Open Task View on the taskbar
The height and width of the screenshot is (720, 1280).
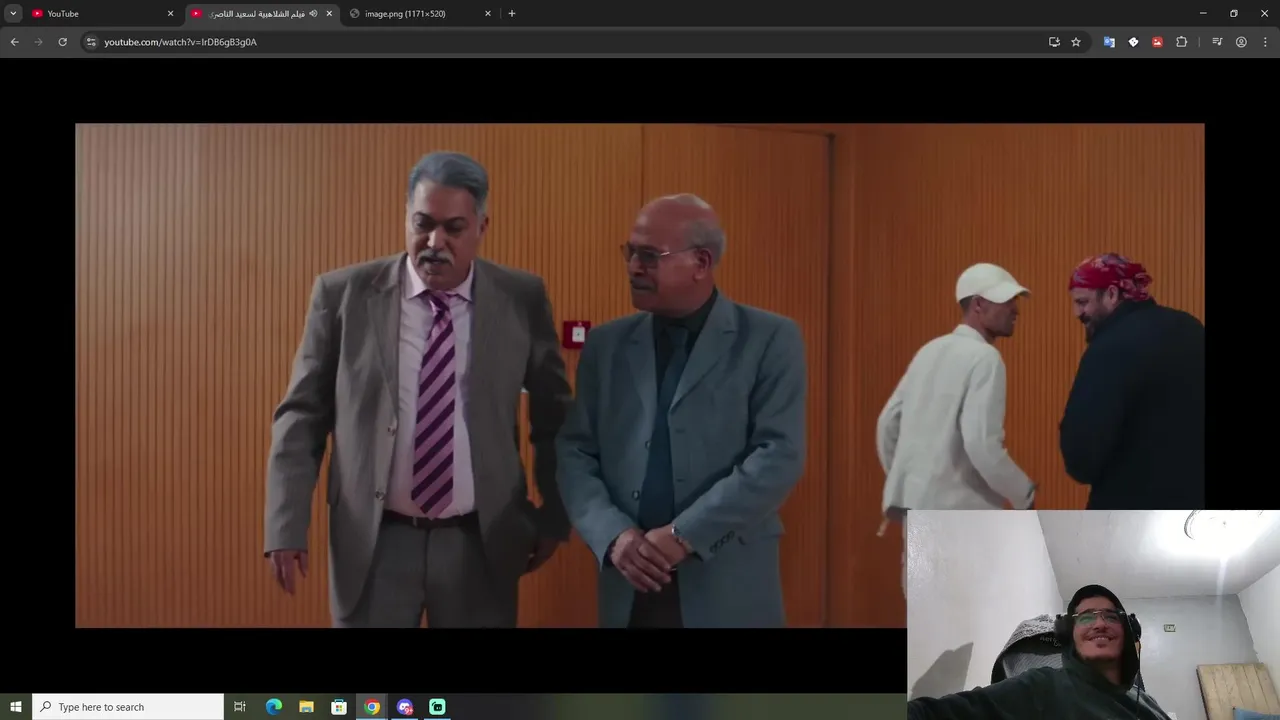coord(240,707)
